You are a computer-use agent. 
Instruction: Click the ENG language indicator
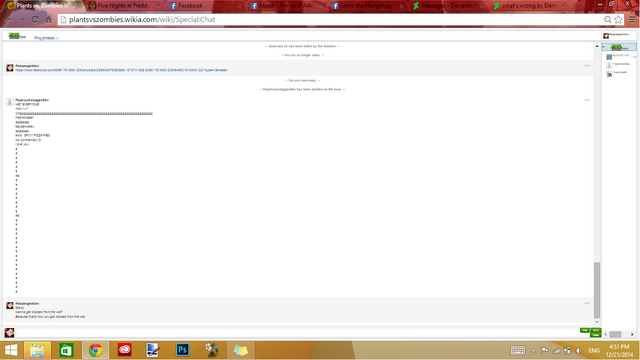point(594,350)
